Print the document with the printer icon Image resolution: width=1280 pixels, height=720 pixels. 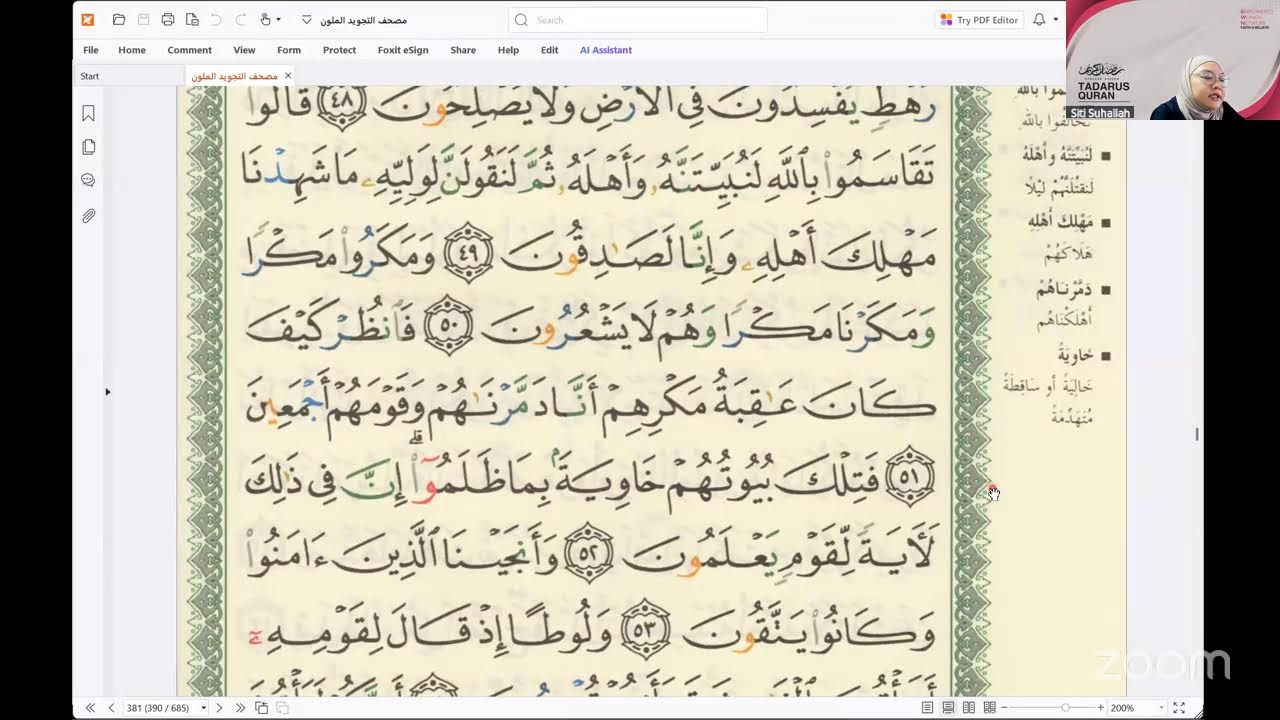(x=167, y=19)
